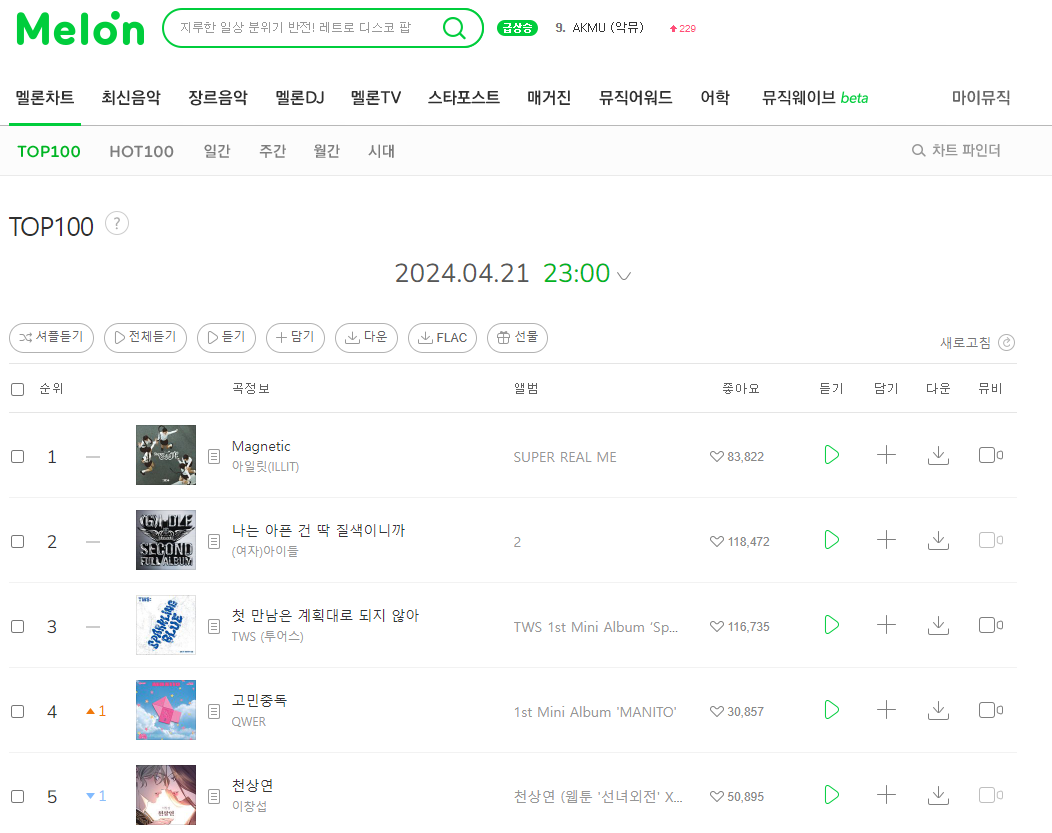The image size is (1052, 833).
Task: Click the refresh icon next to 새로고침
Action: [1006, 343]
